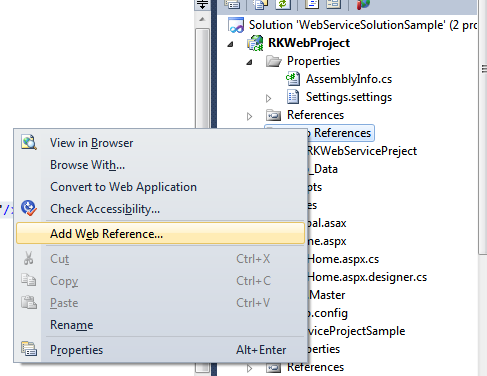Collapse the Properties folder node
The height and width of the screenshot is (376, 487).
(249, 62)
